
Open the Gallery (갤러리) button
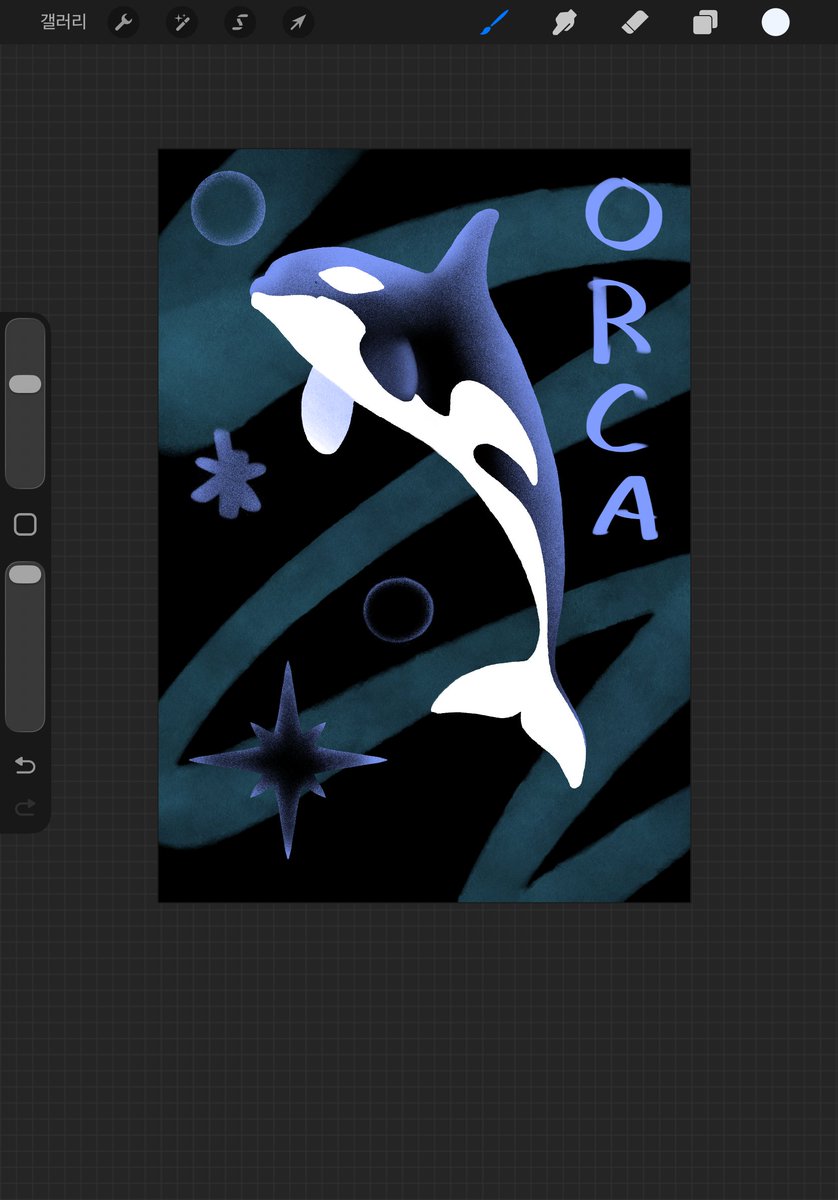[x=63, y=22]
